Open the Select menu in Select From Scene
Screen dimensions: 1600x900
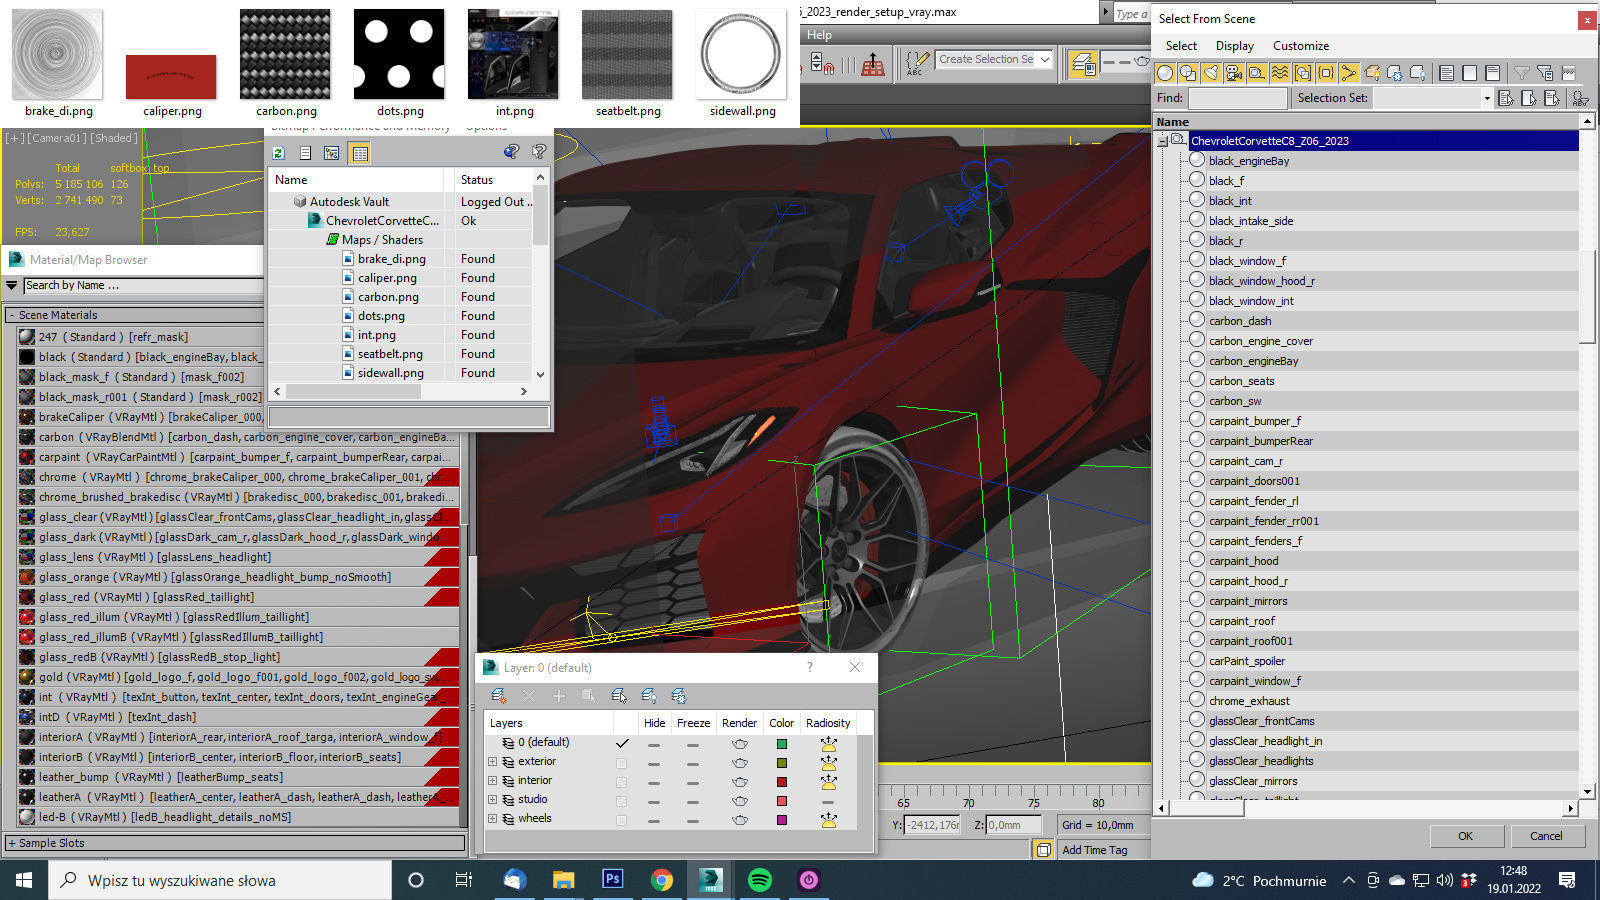click(1181, 46)
